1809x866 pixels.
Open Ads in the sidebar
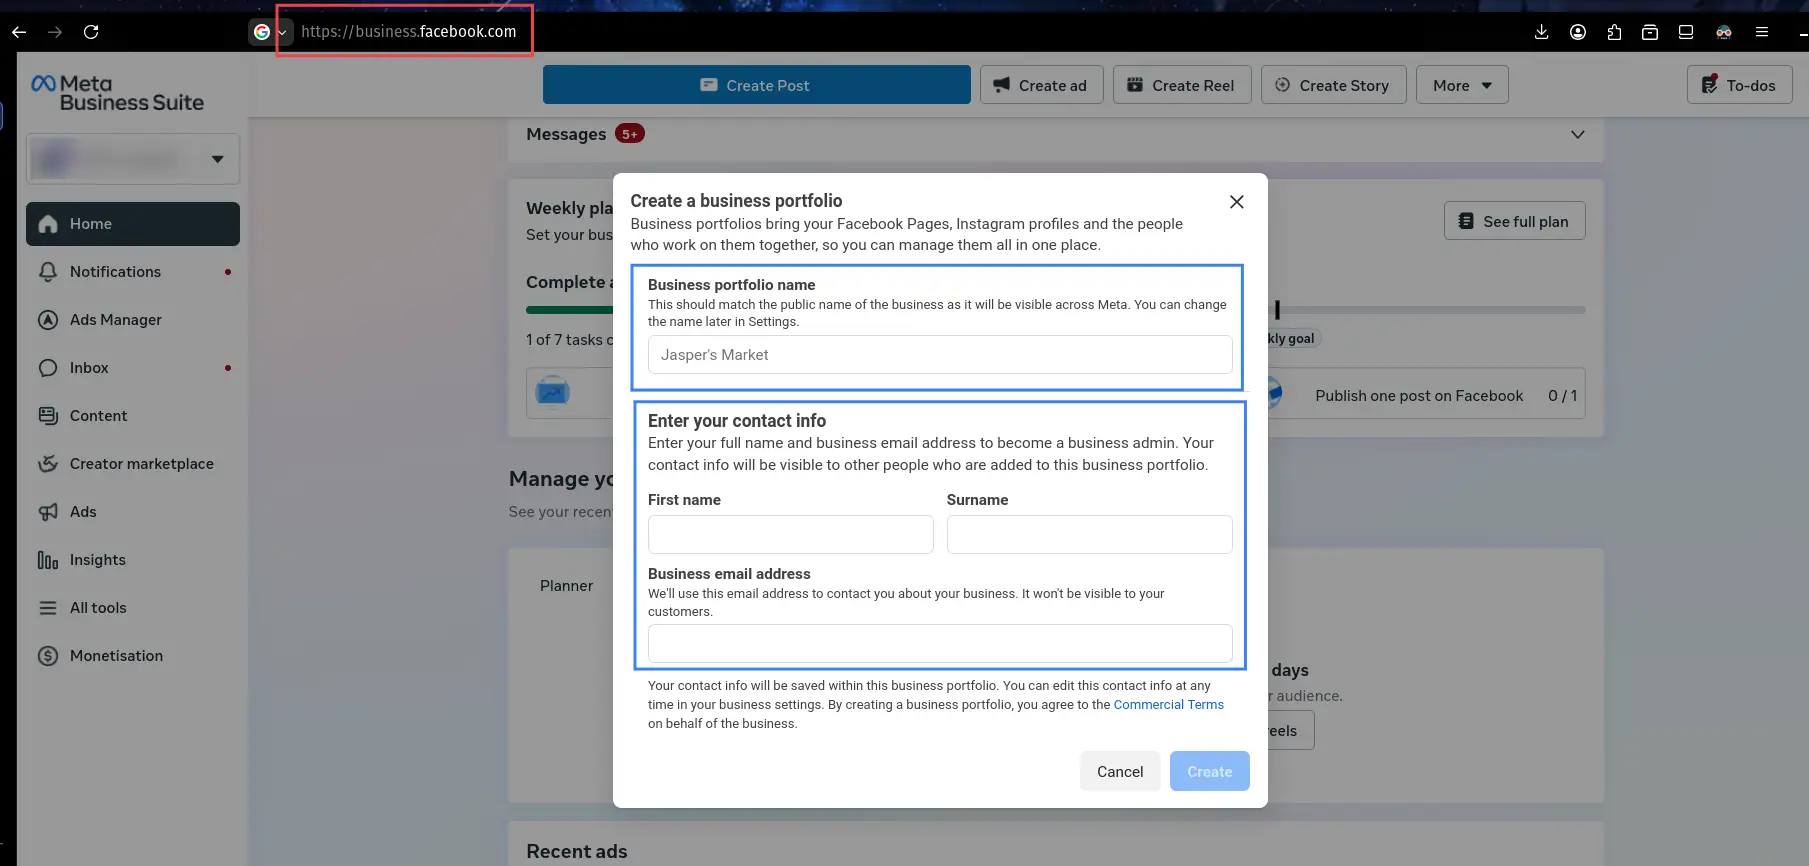(x=133, y=512)
